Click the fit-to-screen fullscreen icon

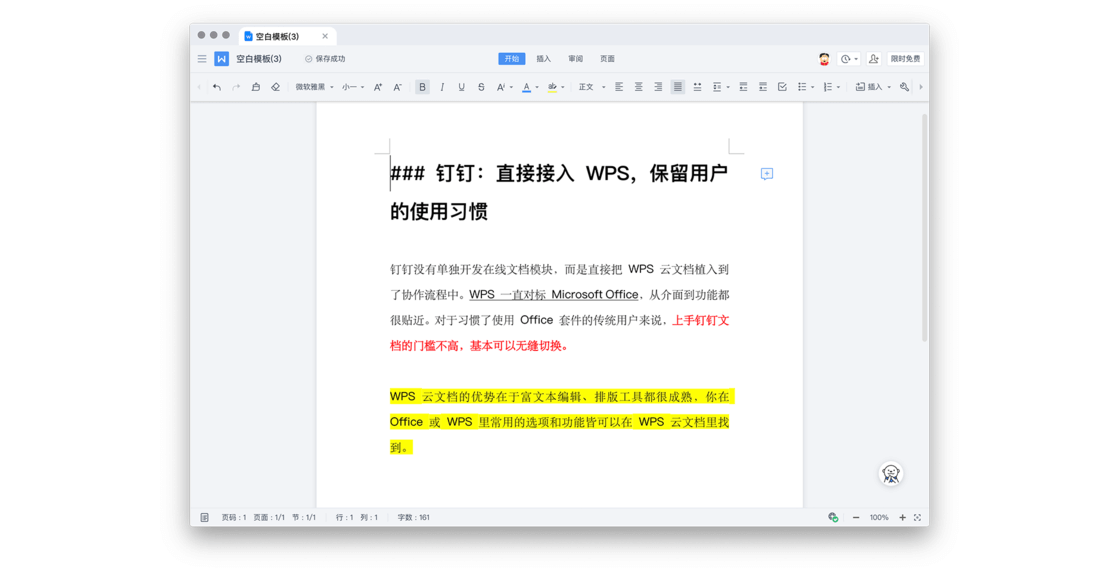tap(918, 517)
